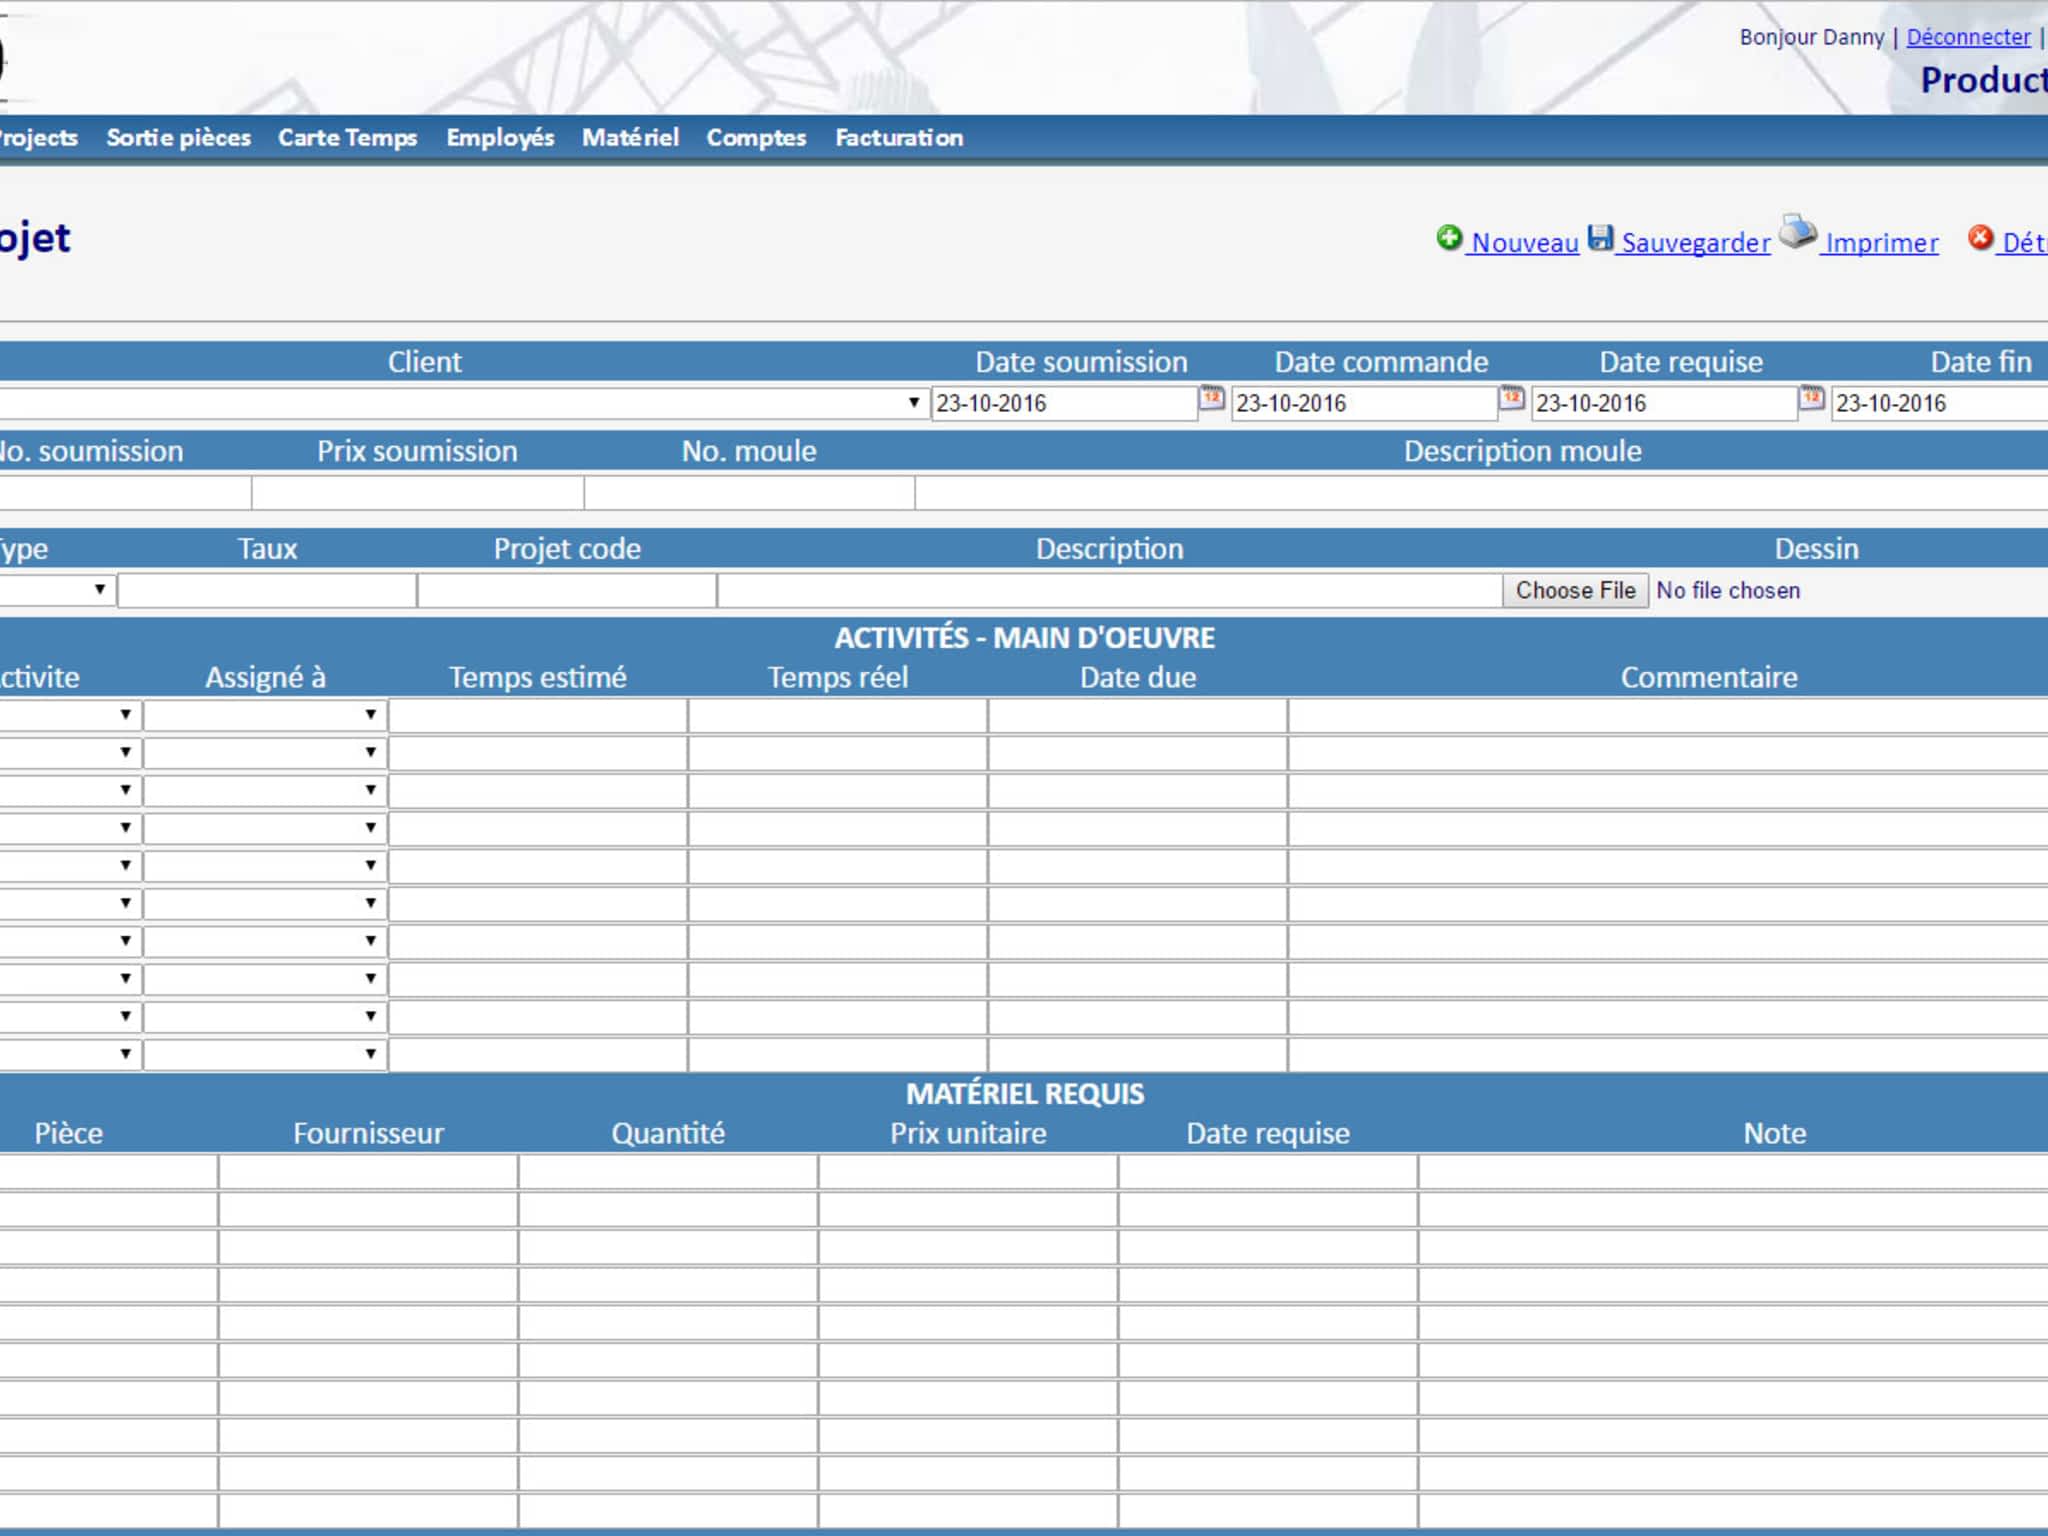Expand the Client dropdown list
Screen dimensions: 2048x1536
tap(913, 403)
